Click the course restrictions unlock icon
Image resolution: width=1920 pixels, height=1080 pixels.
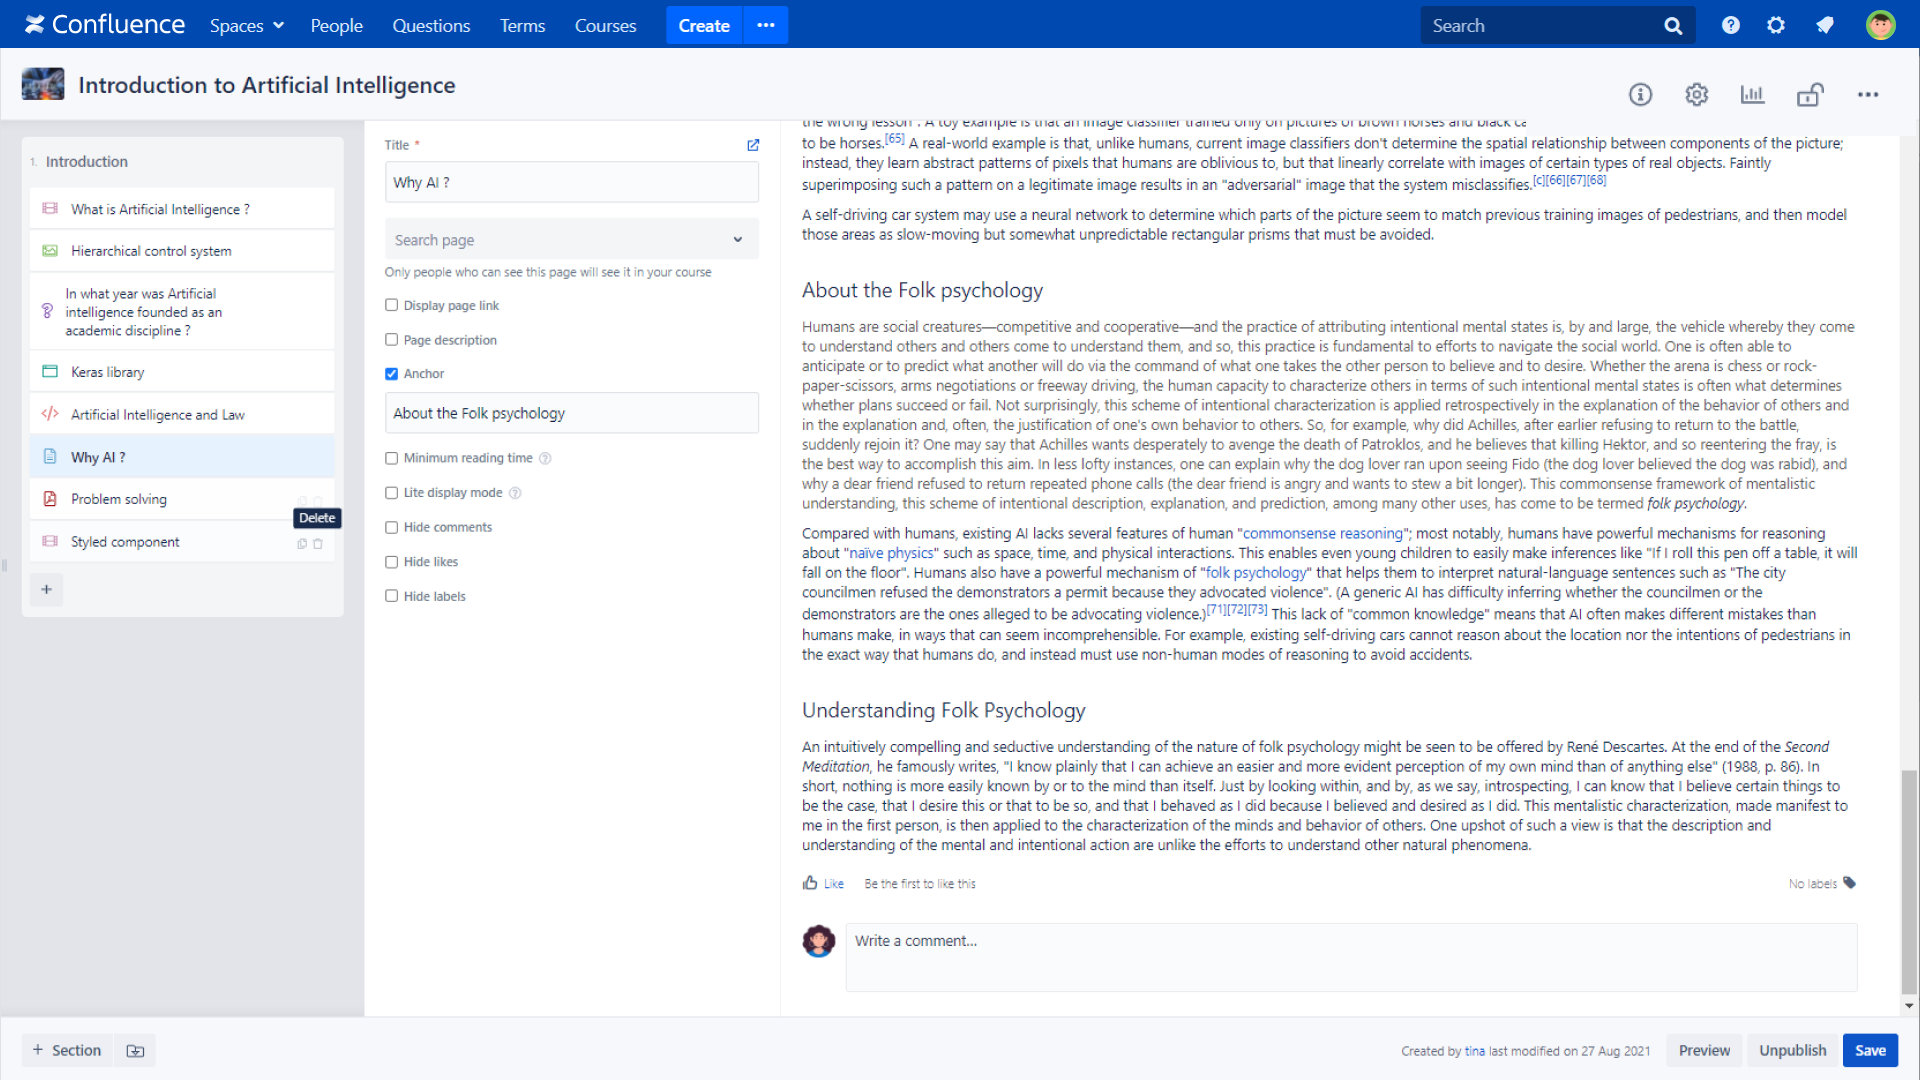(x=1810, y=95)
